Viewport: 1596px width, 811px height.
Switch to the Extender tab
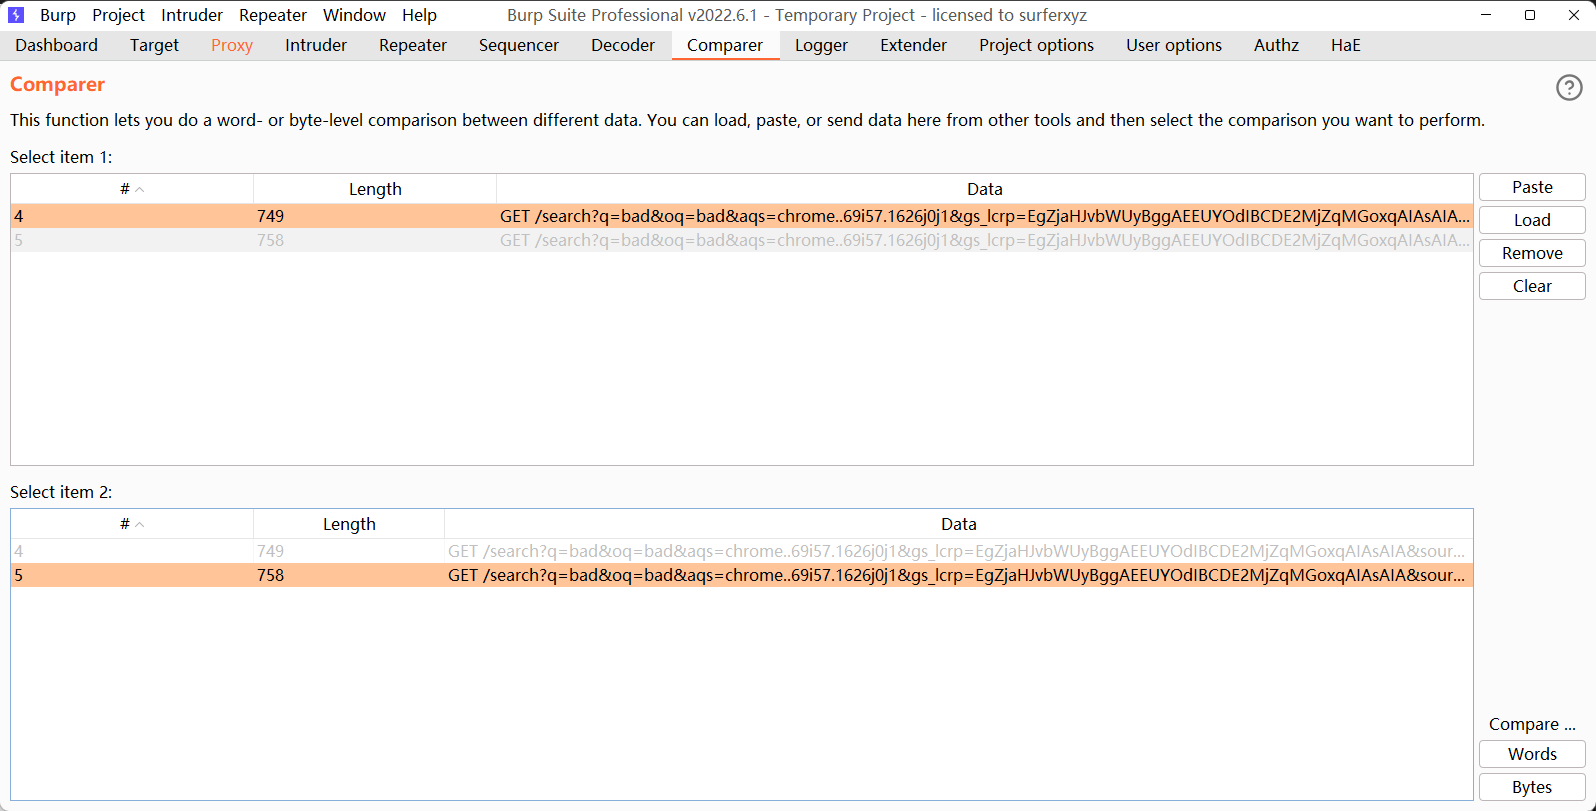[x=914, y=45]
